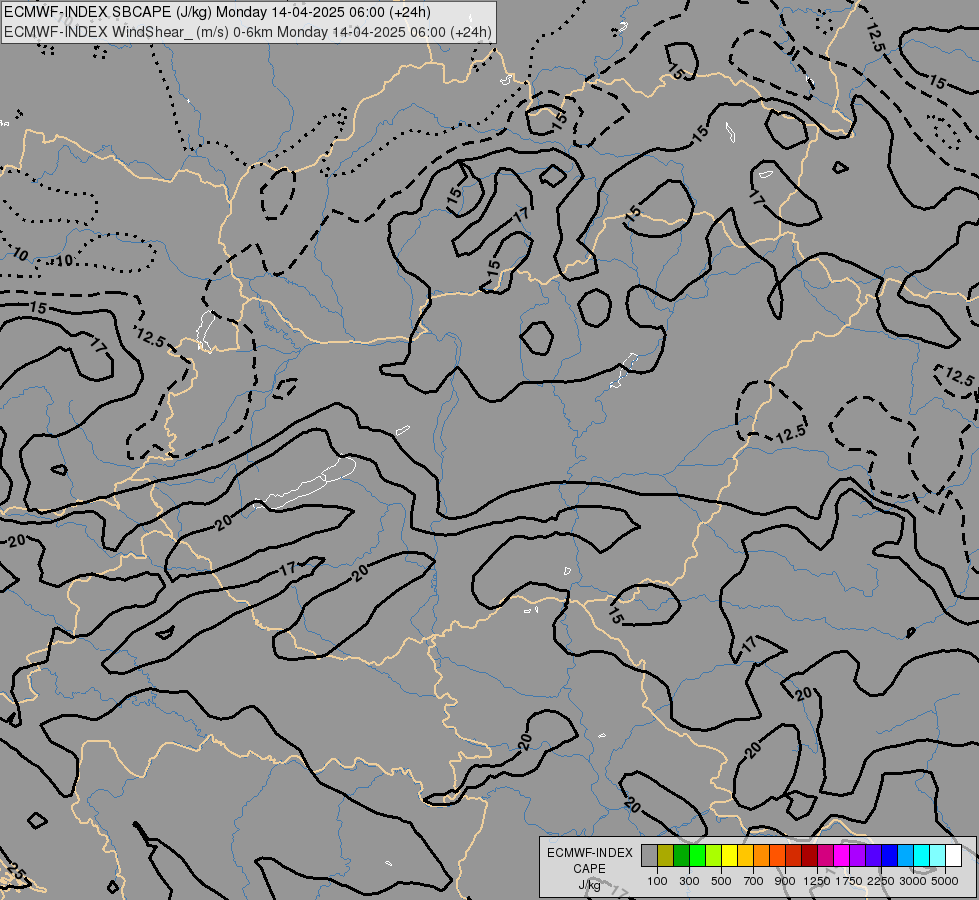Click the amber swatch right of yellow

[745, 856]
